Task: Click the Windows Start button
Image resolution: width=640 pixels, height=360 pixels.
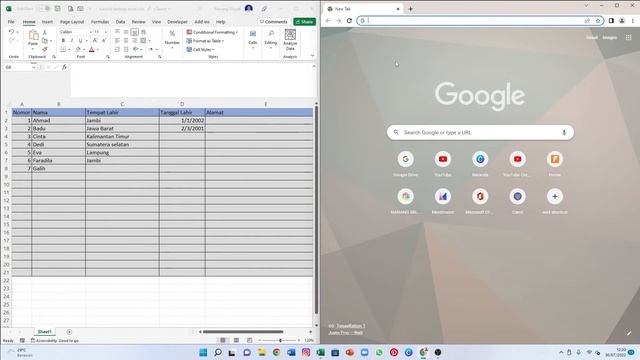Action: pyautogui.click(x=203, y=352)
